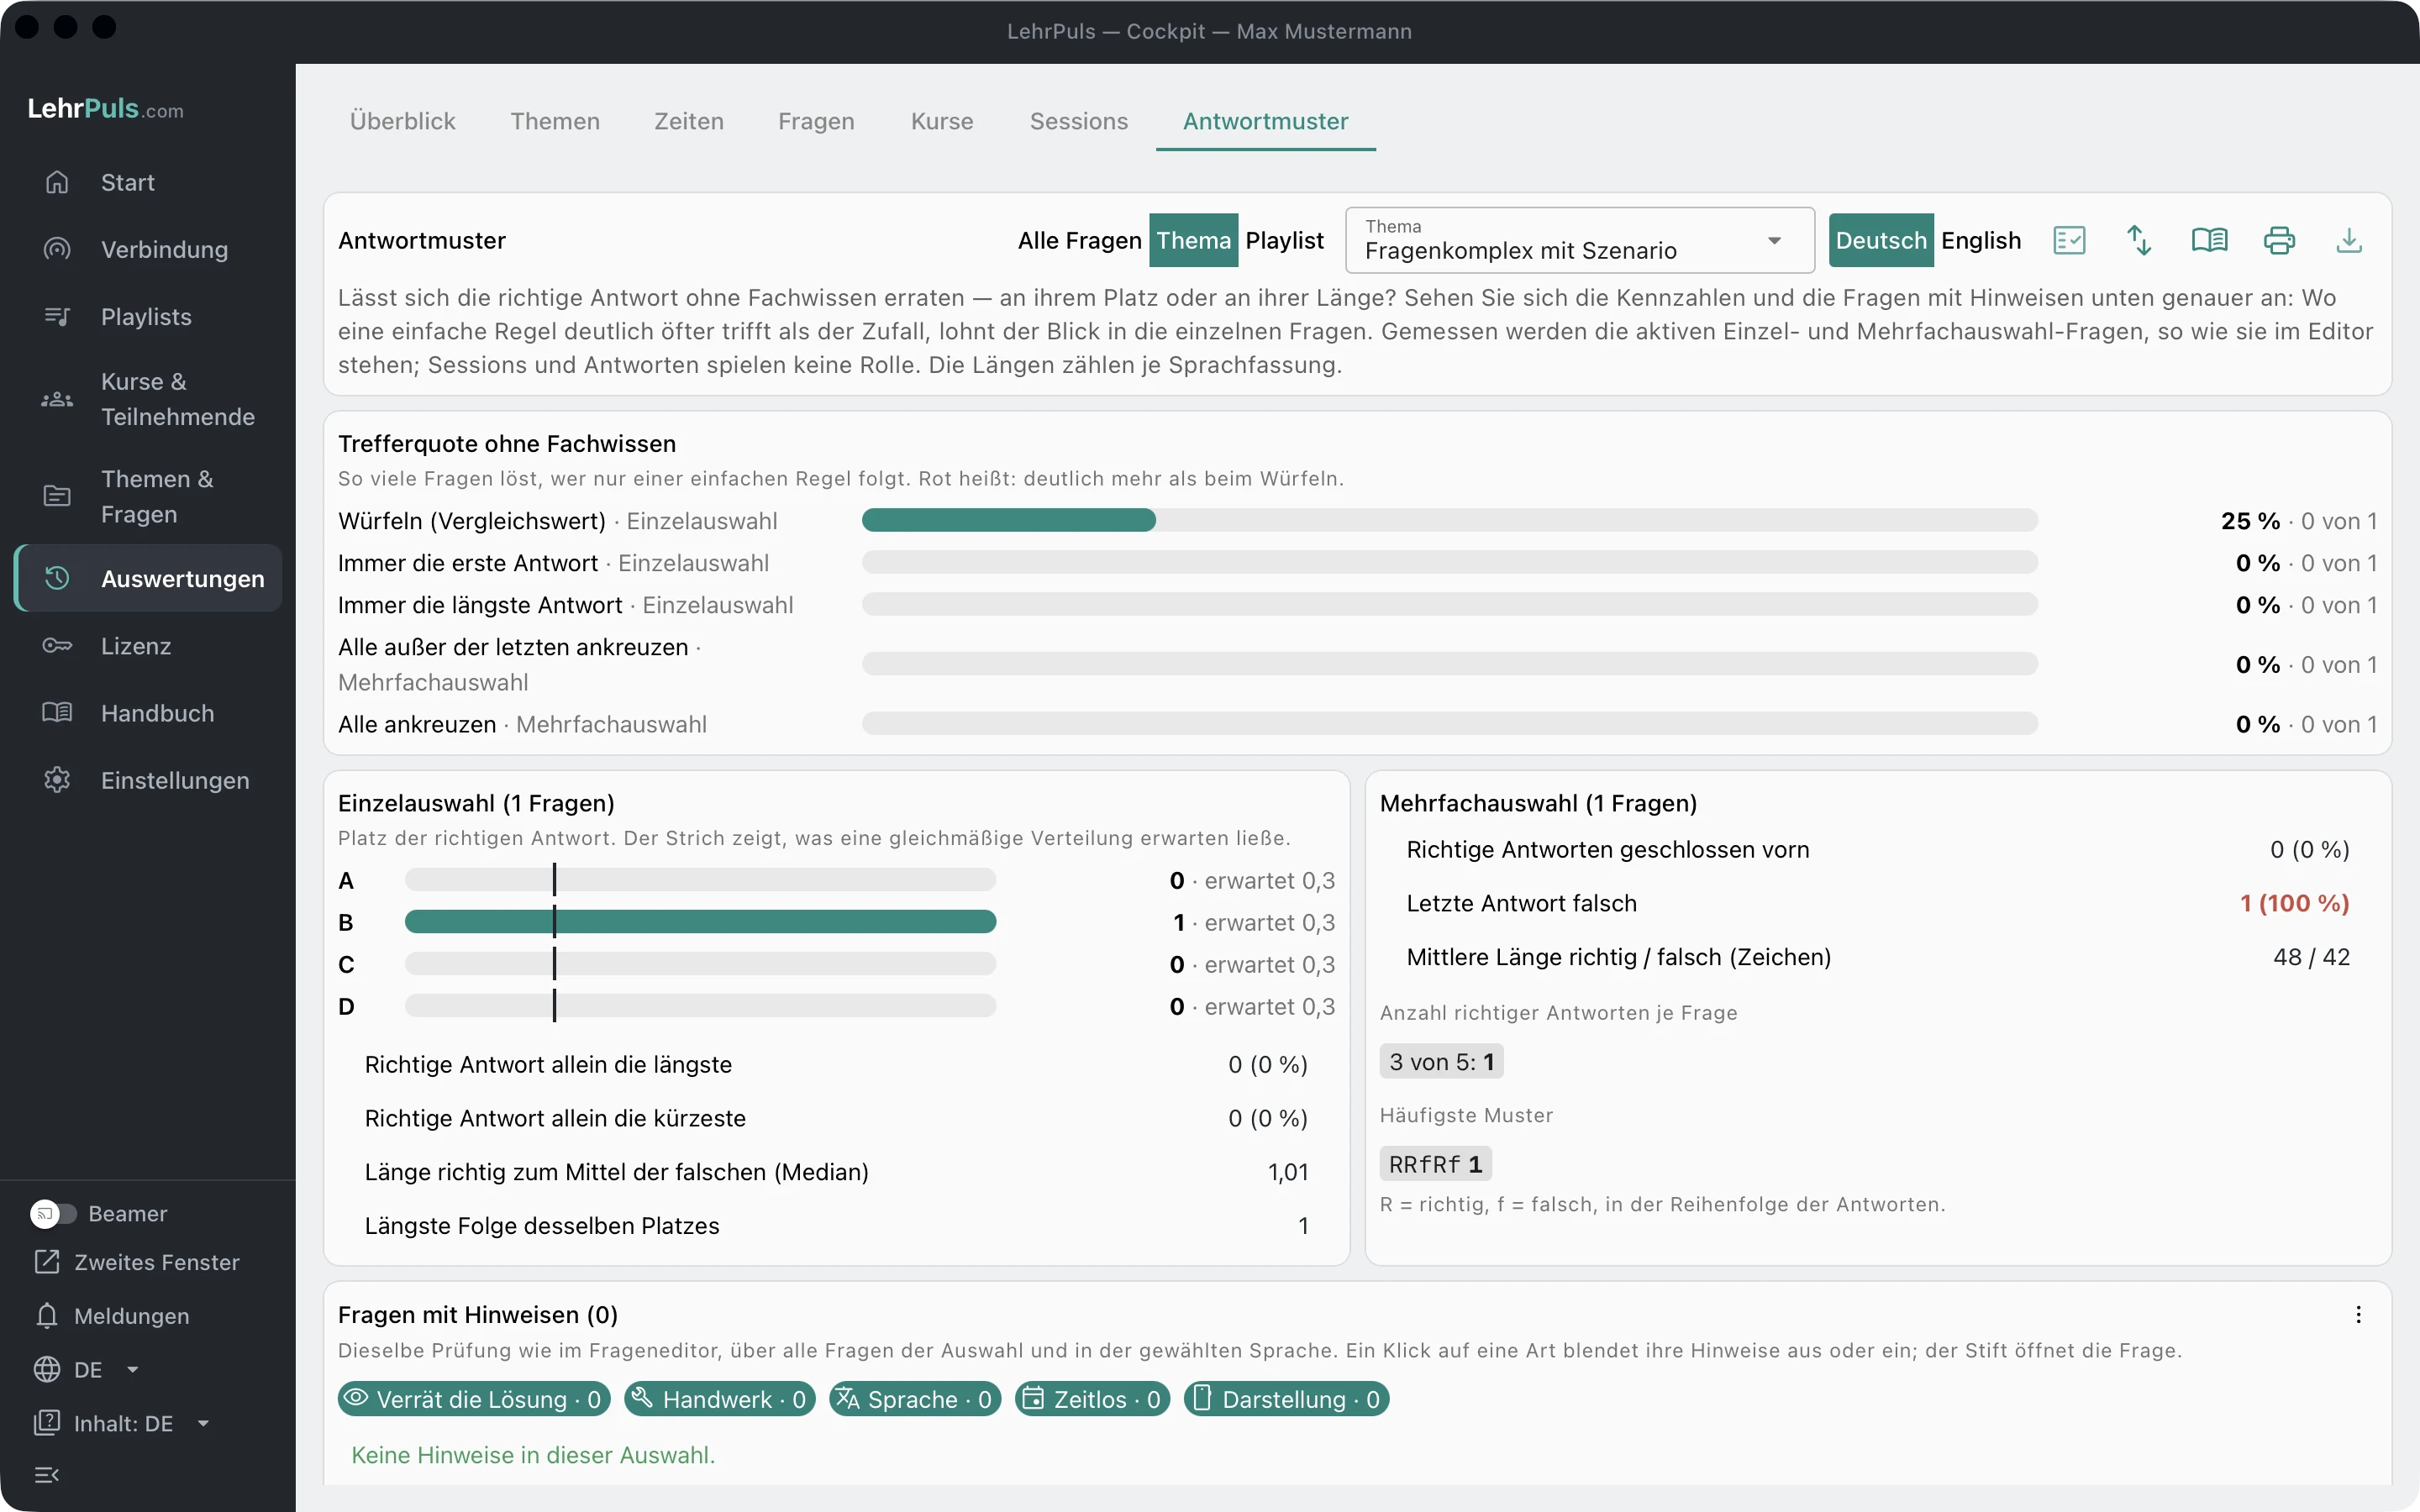Open Auswertungen in the sidebar
The image size is (2420, 1512).
[148, 578]
